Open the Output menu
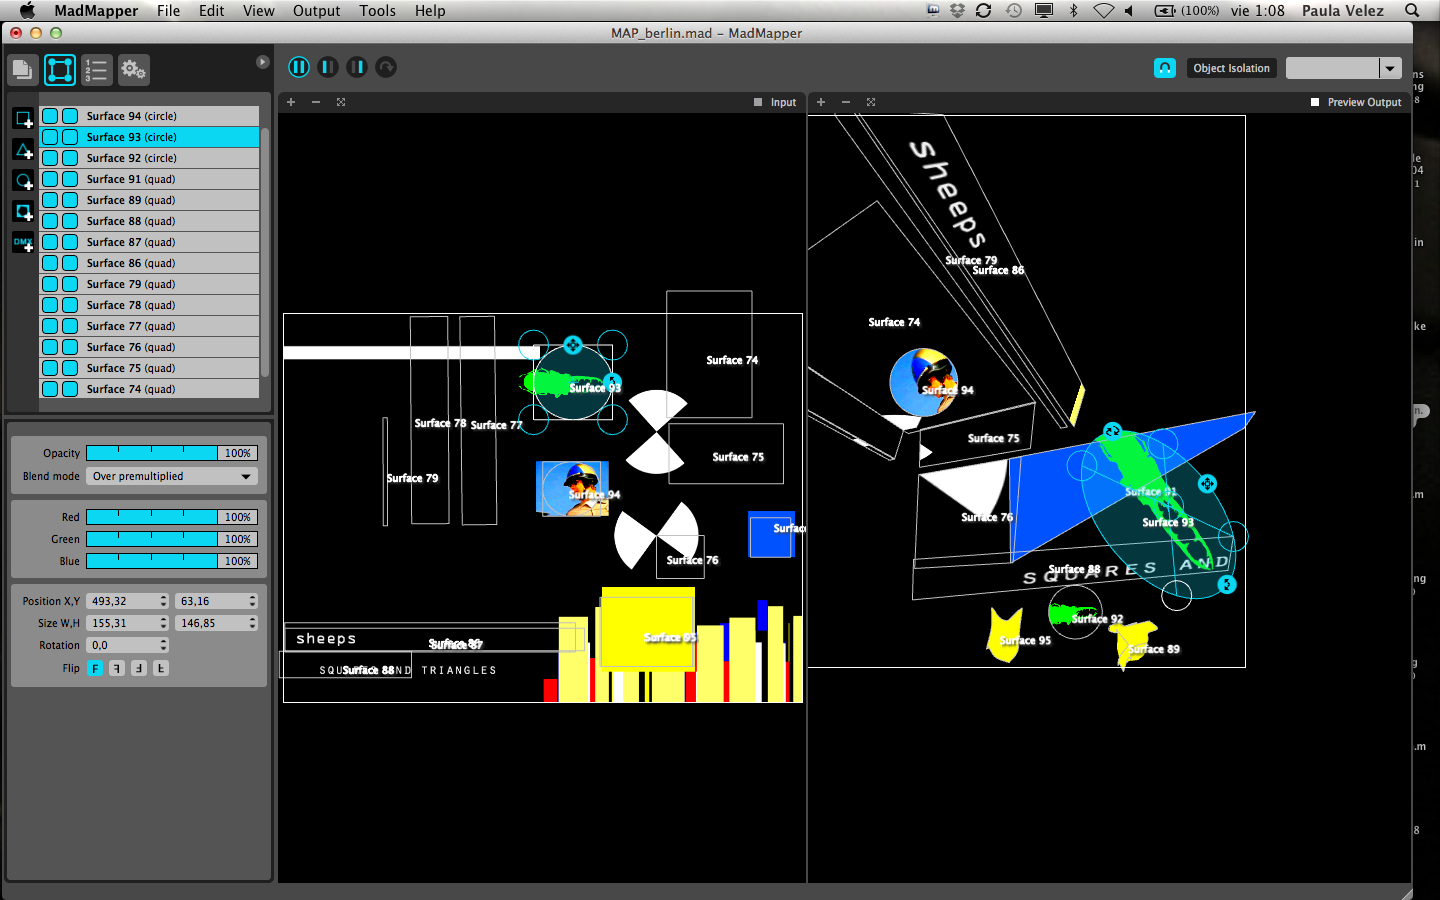The height and width of the screenshot is (900, 1440). click(x=316, y=11)
